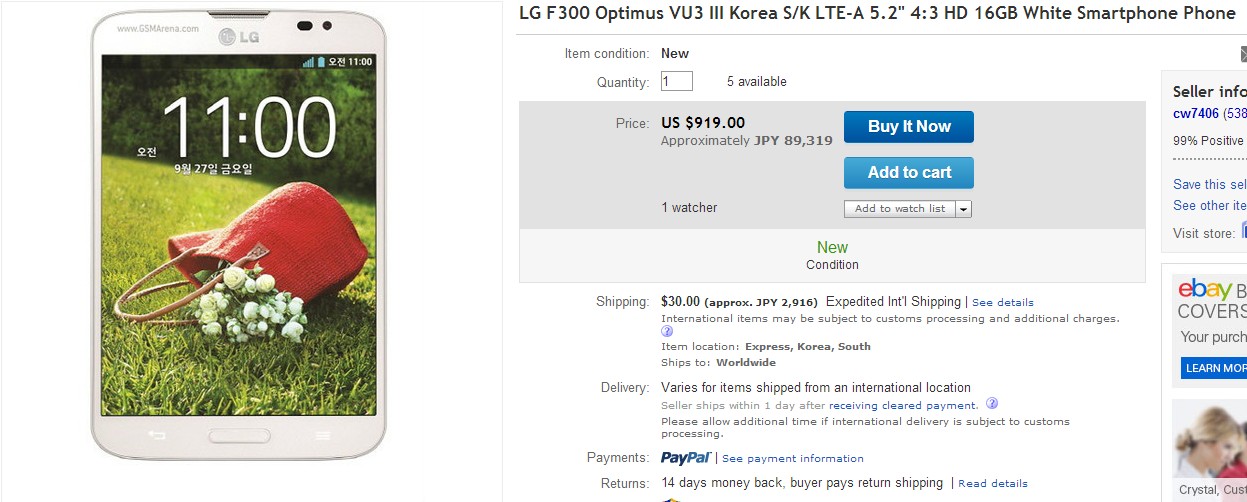Click Add to watch list
The width and height of the screenshot is (1247, 502).
point(899,209)
